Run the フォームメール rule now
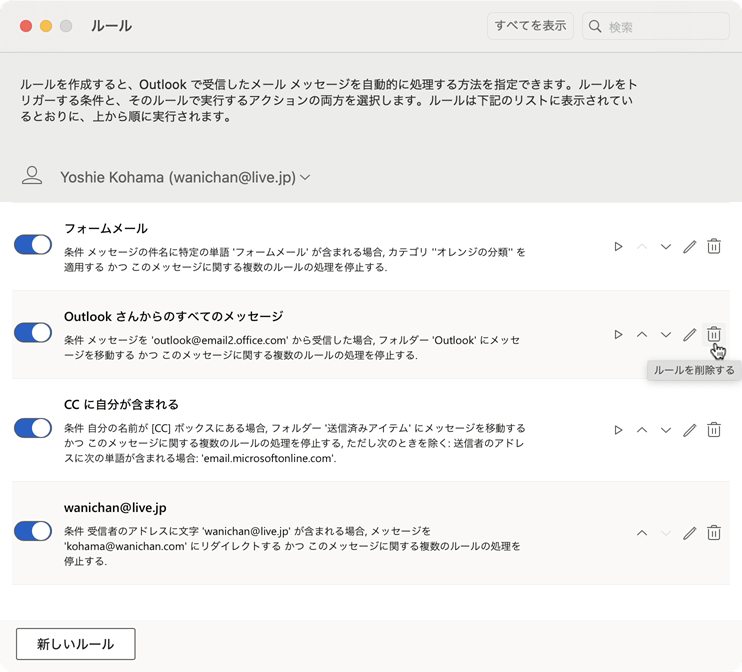742x672 pixels. click(618, 246)
